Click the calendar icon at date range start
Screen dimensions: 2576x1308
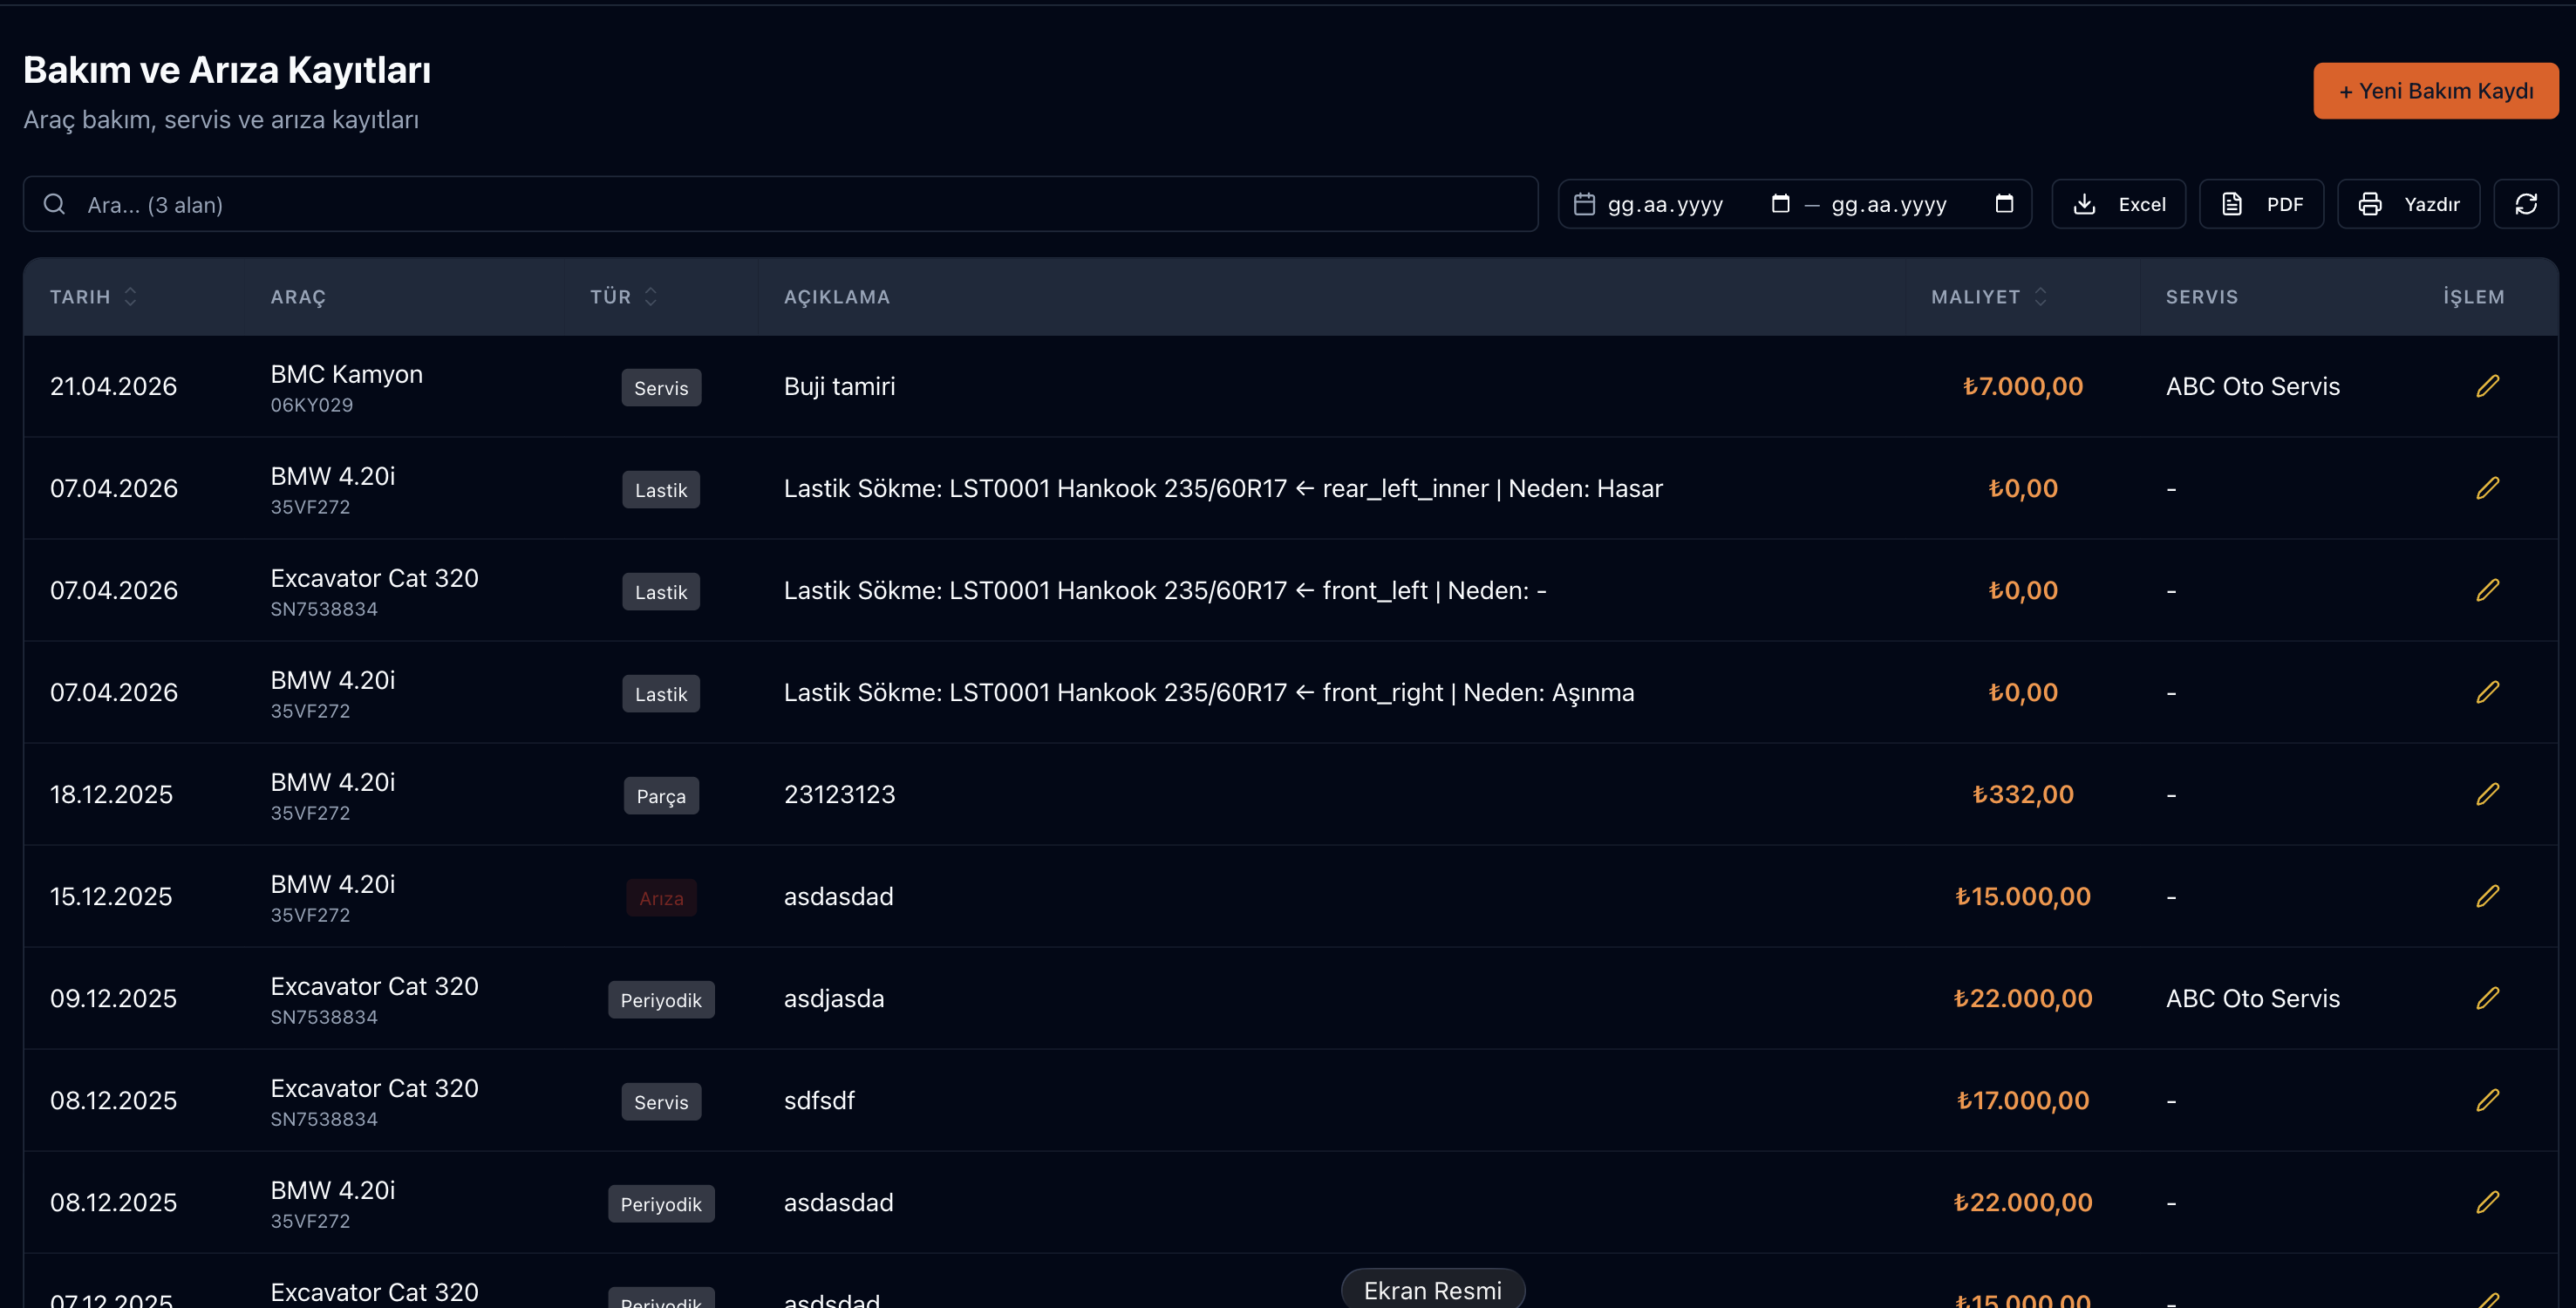[1584, 204]
